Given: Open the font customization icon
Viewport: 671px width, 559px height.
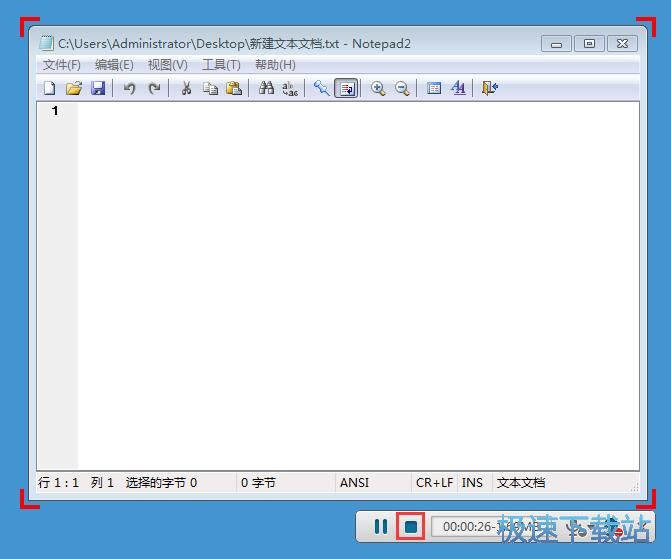Looking at the screenshot, I should [x=458, y=88].
